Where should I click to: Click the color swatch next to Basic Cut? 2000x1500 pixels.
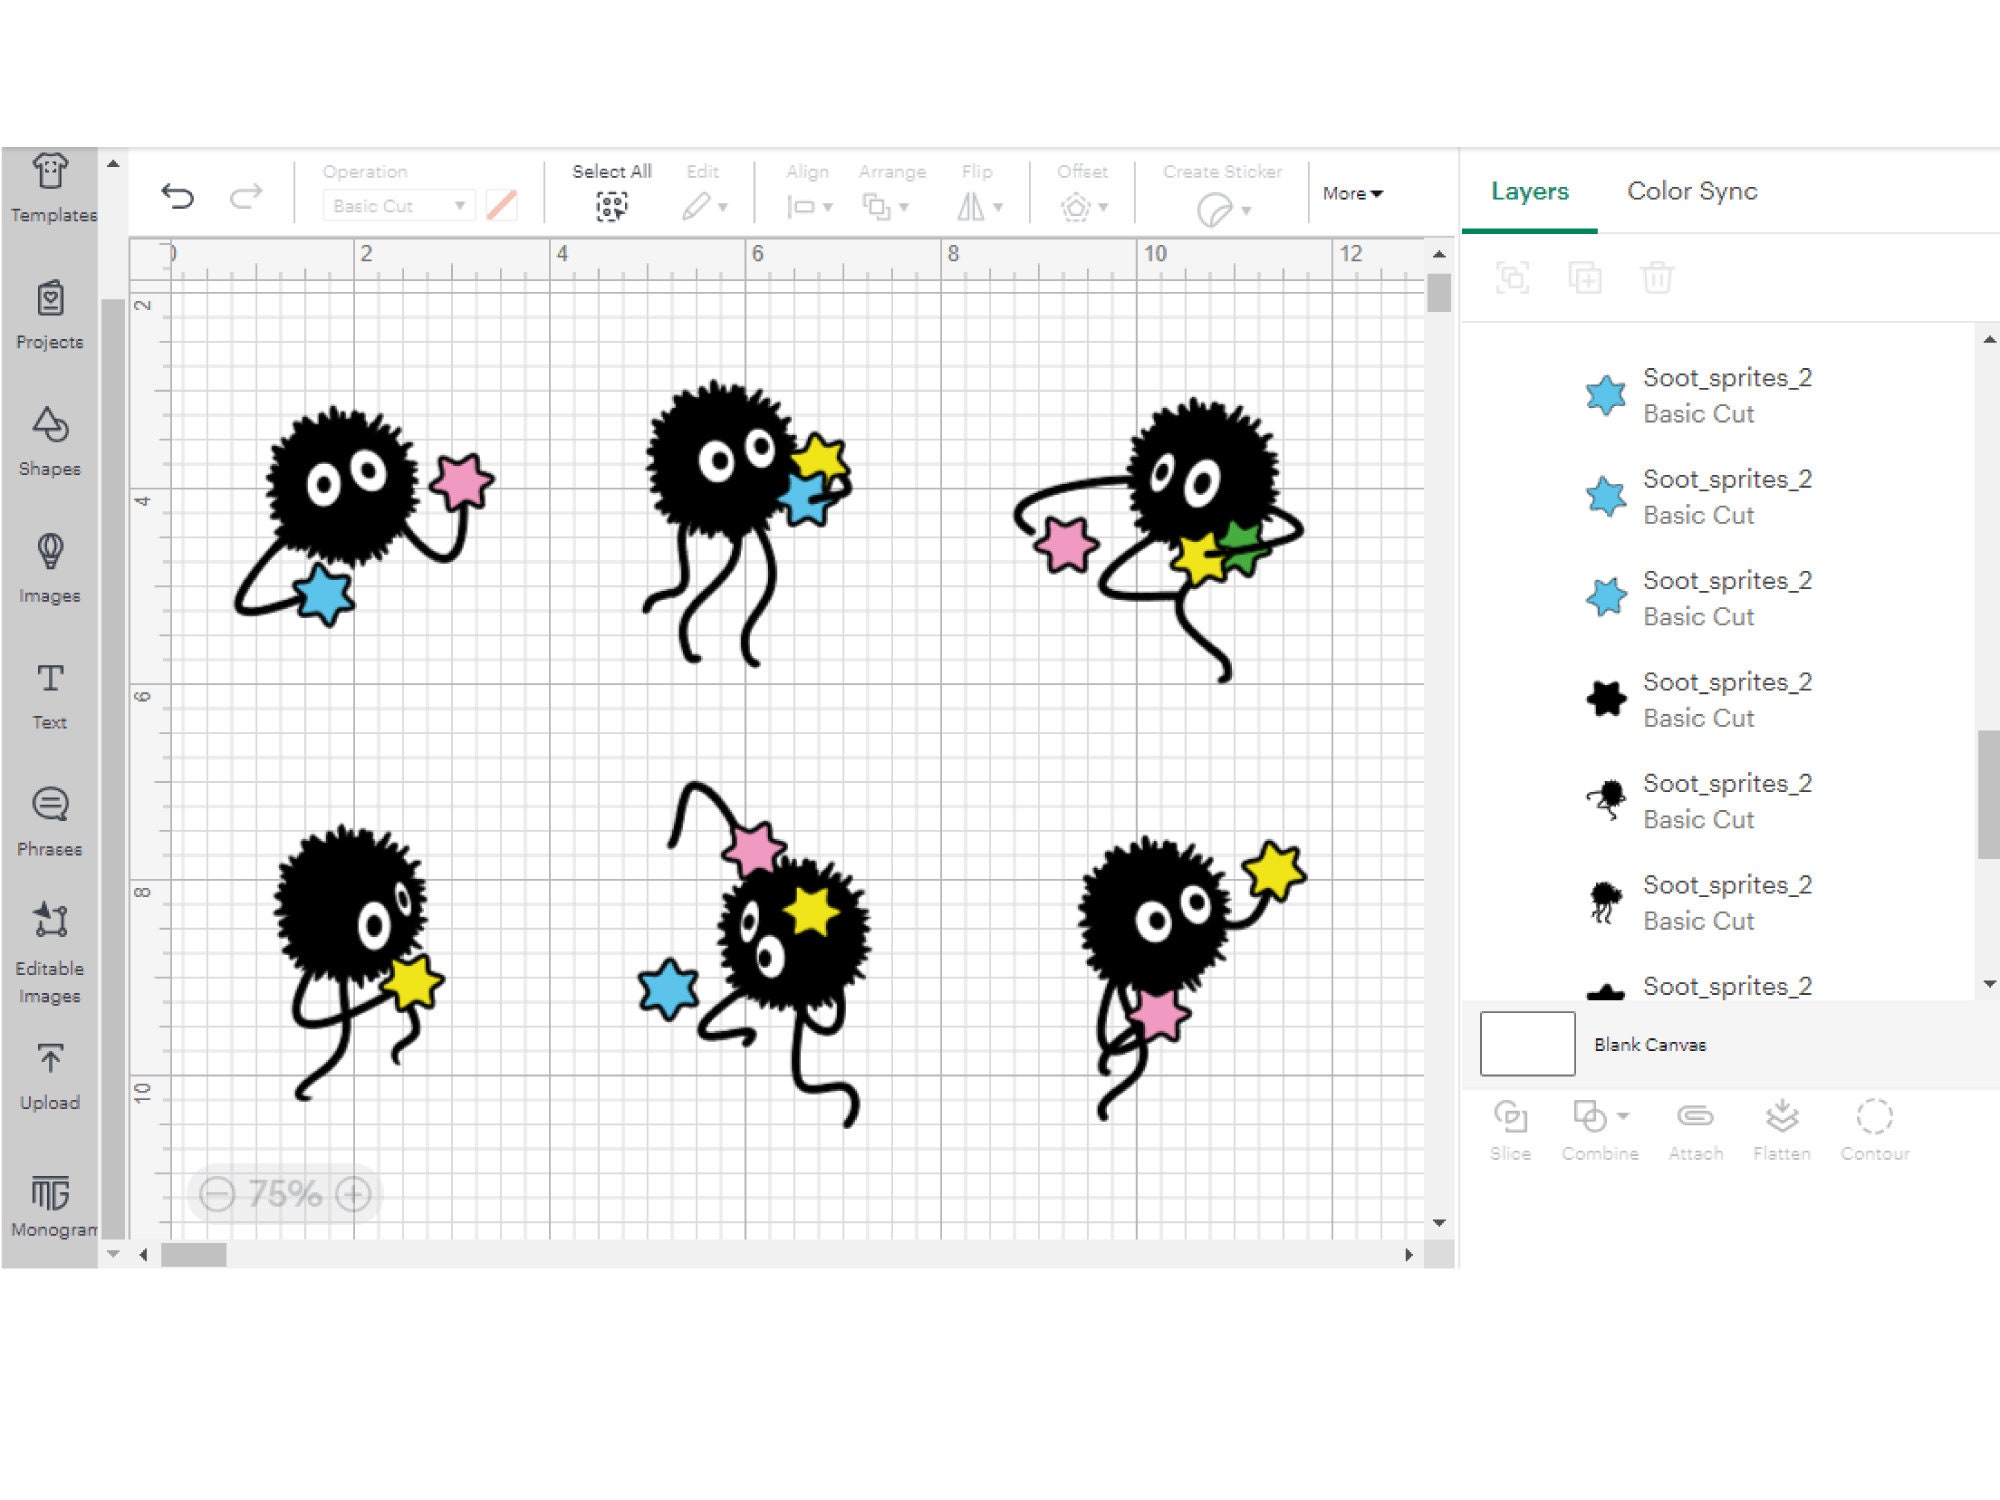503,205
